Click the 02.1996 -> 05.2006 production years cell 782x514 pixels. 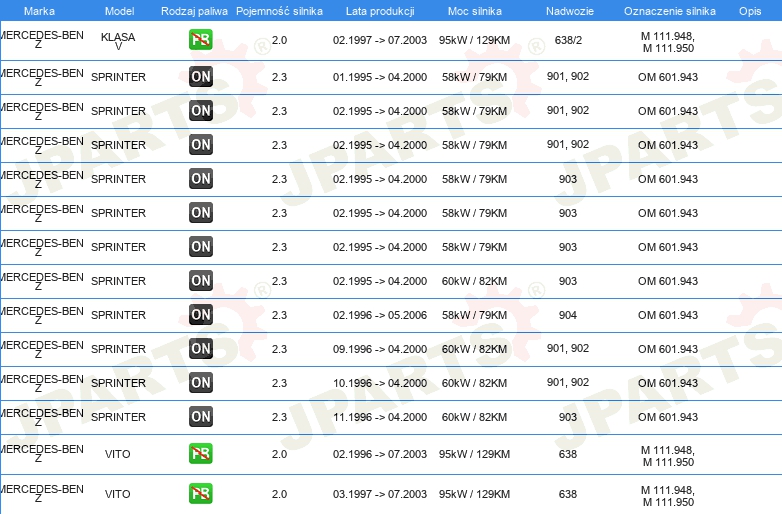(380, 315)
